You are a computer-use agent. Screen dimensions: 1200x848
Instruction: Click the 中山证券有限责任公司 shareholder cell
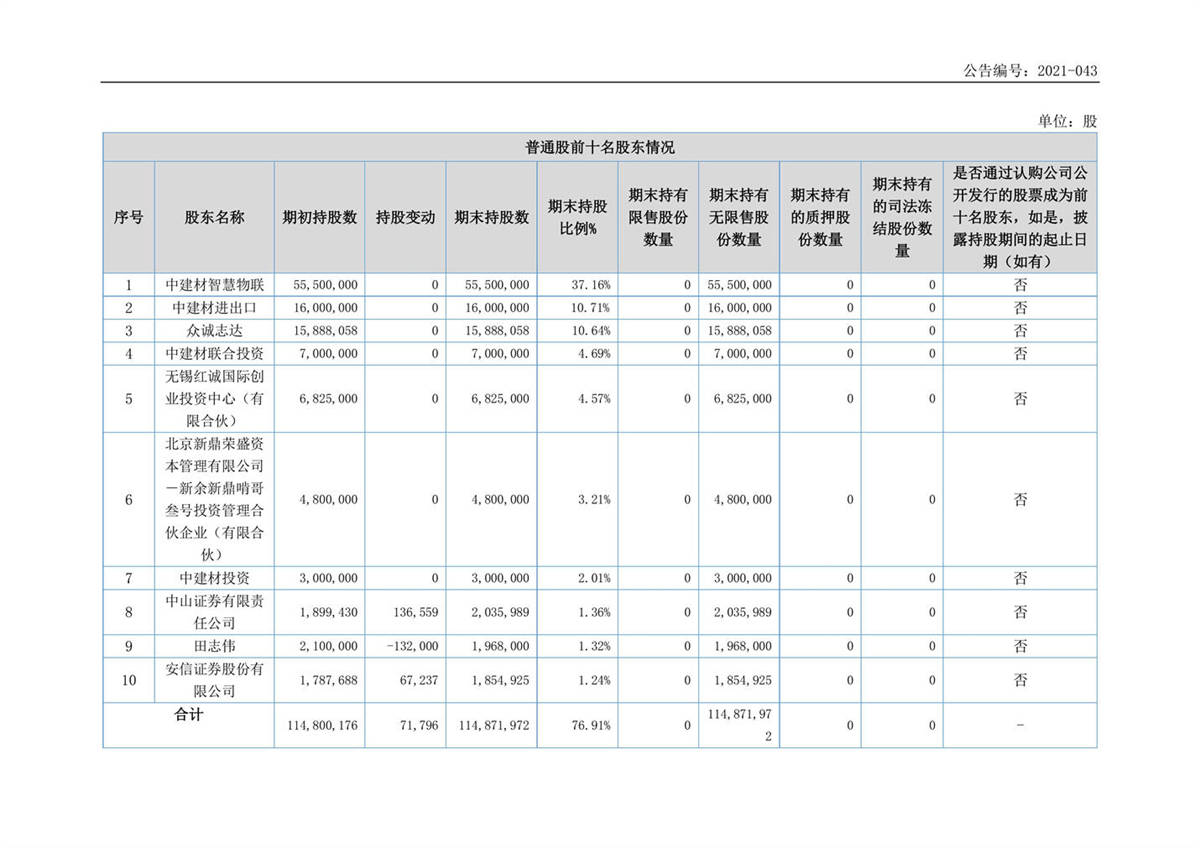pyautogui.click(x=214, y=611)
